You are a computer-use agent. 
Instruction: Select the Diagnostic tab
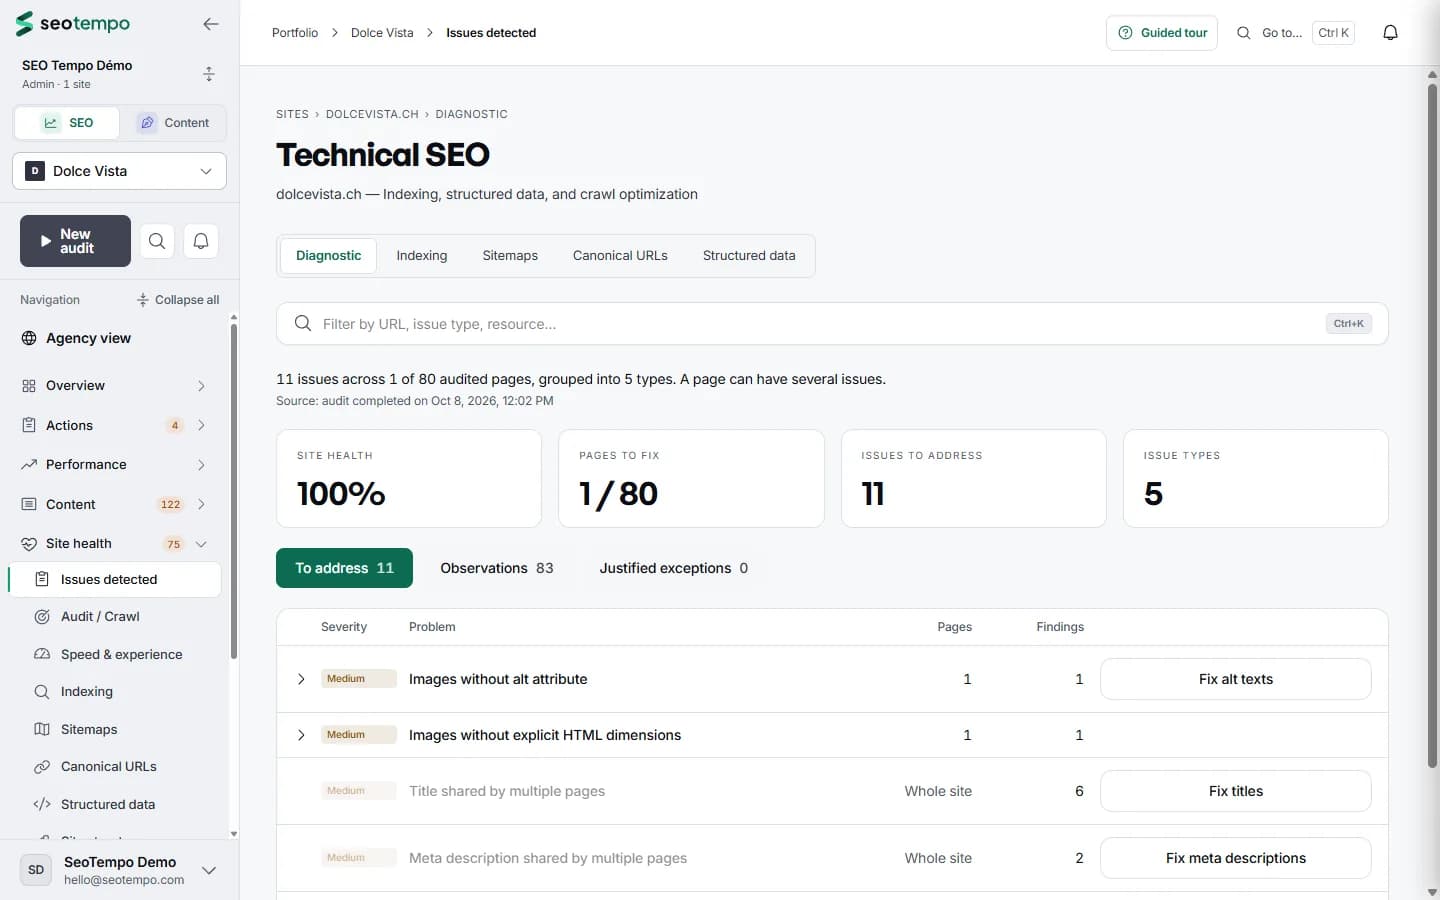tap(329, 256)
